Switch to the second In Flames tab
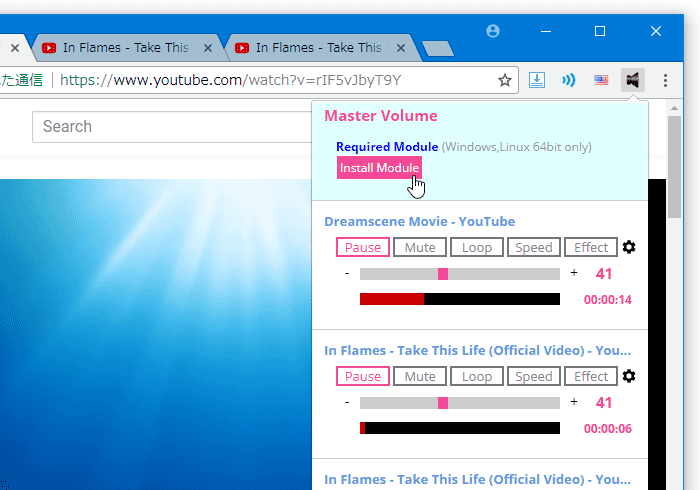 click(x=319, y=48)
